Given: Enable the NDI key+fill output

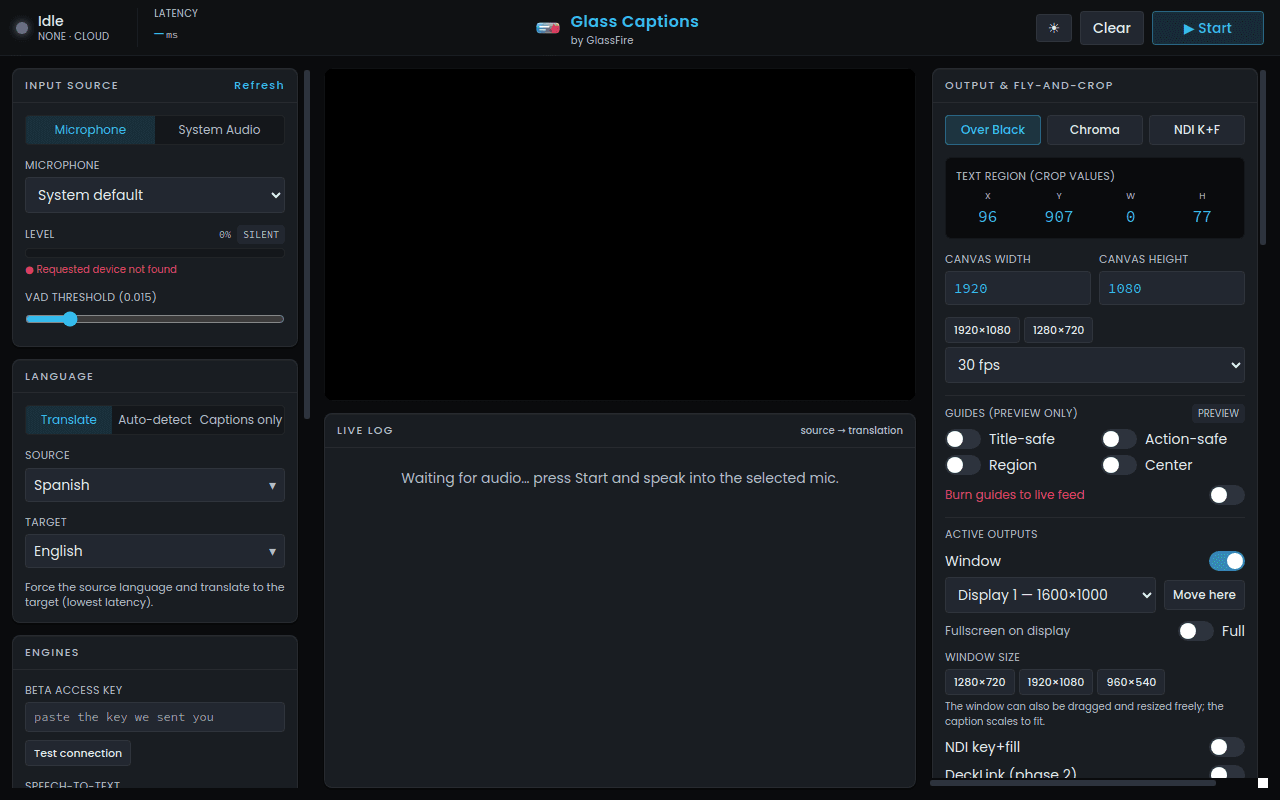Looking at the screenshot, I should (x=1227, y=747).
